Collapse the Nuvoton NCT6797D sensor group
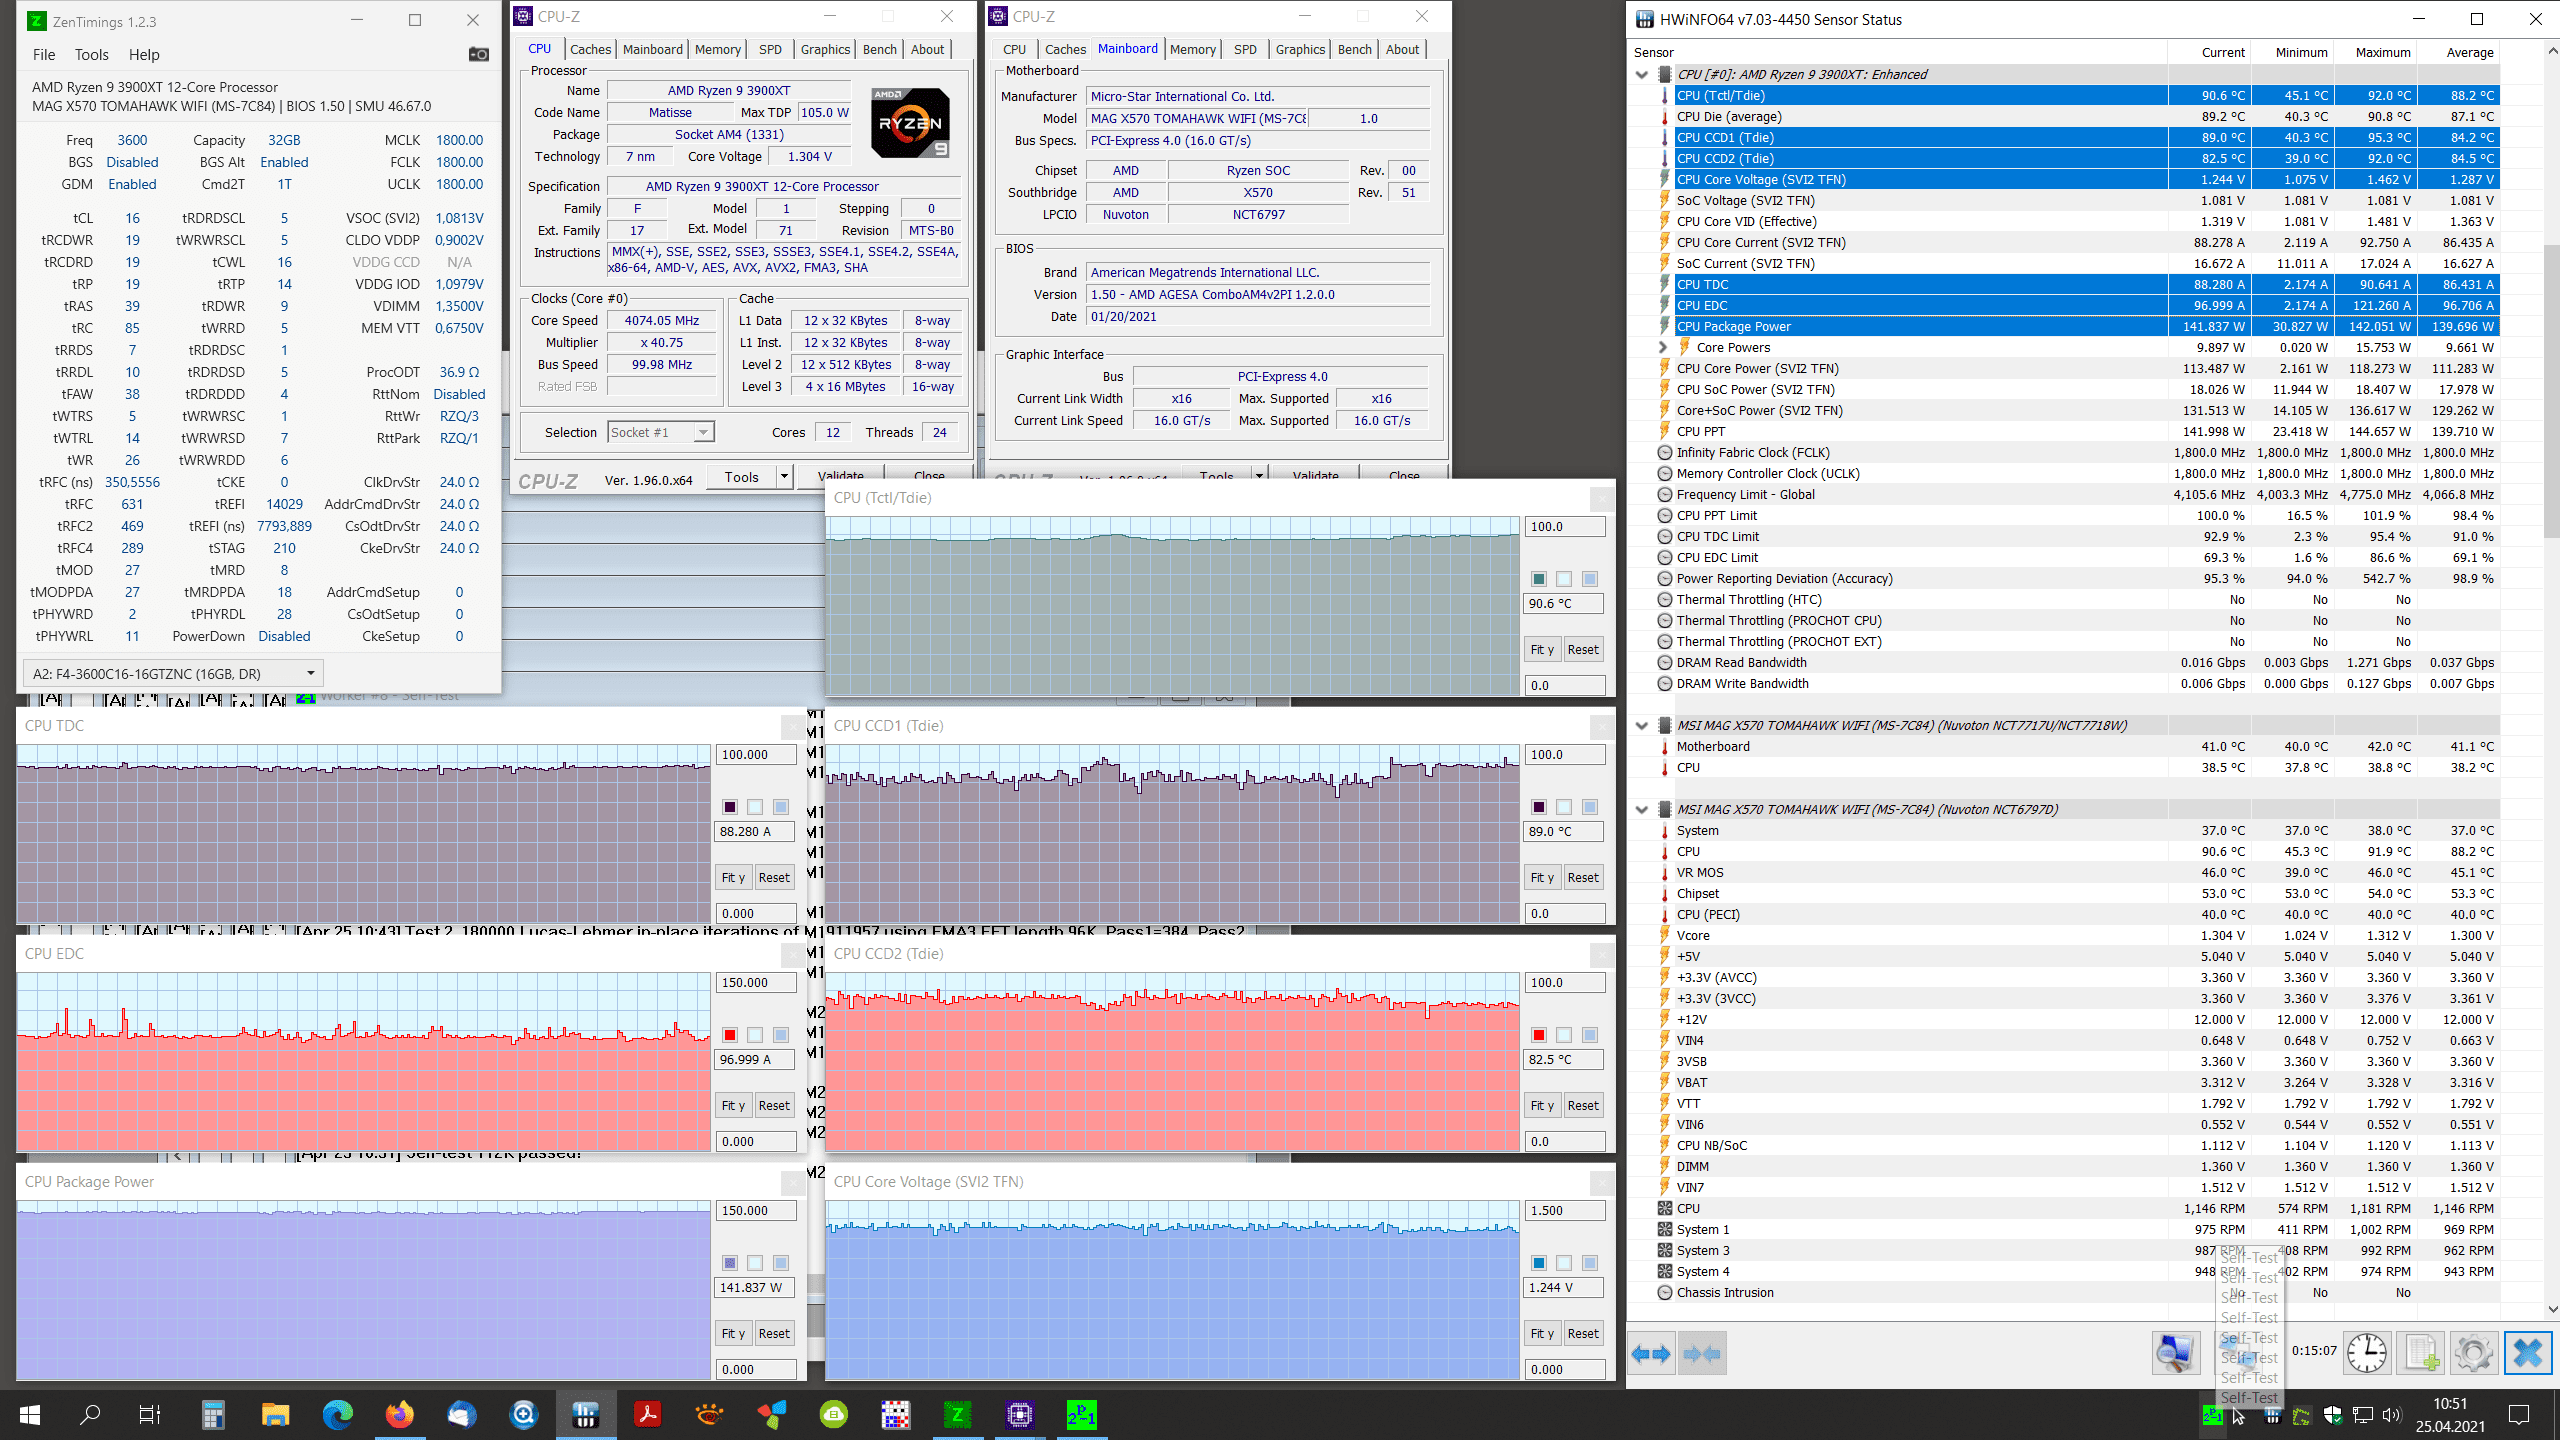2560x1440 pixels. [1641, 809]
